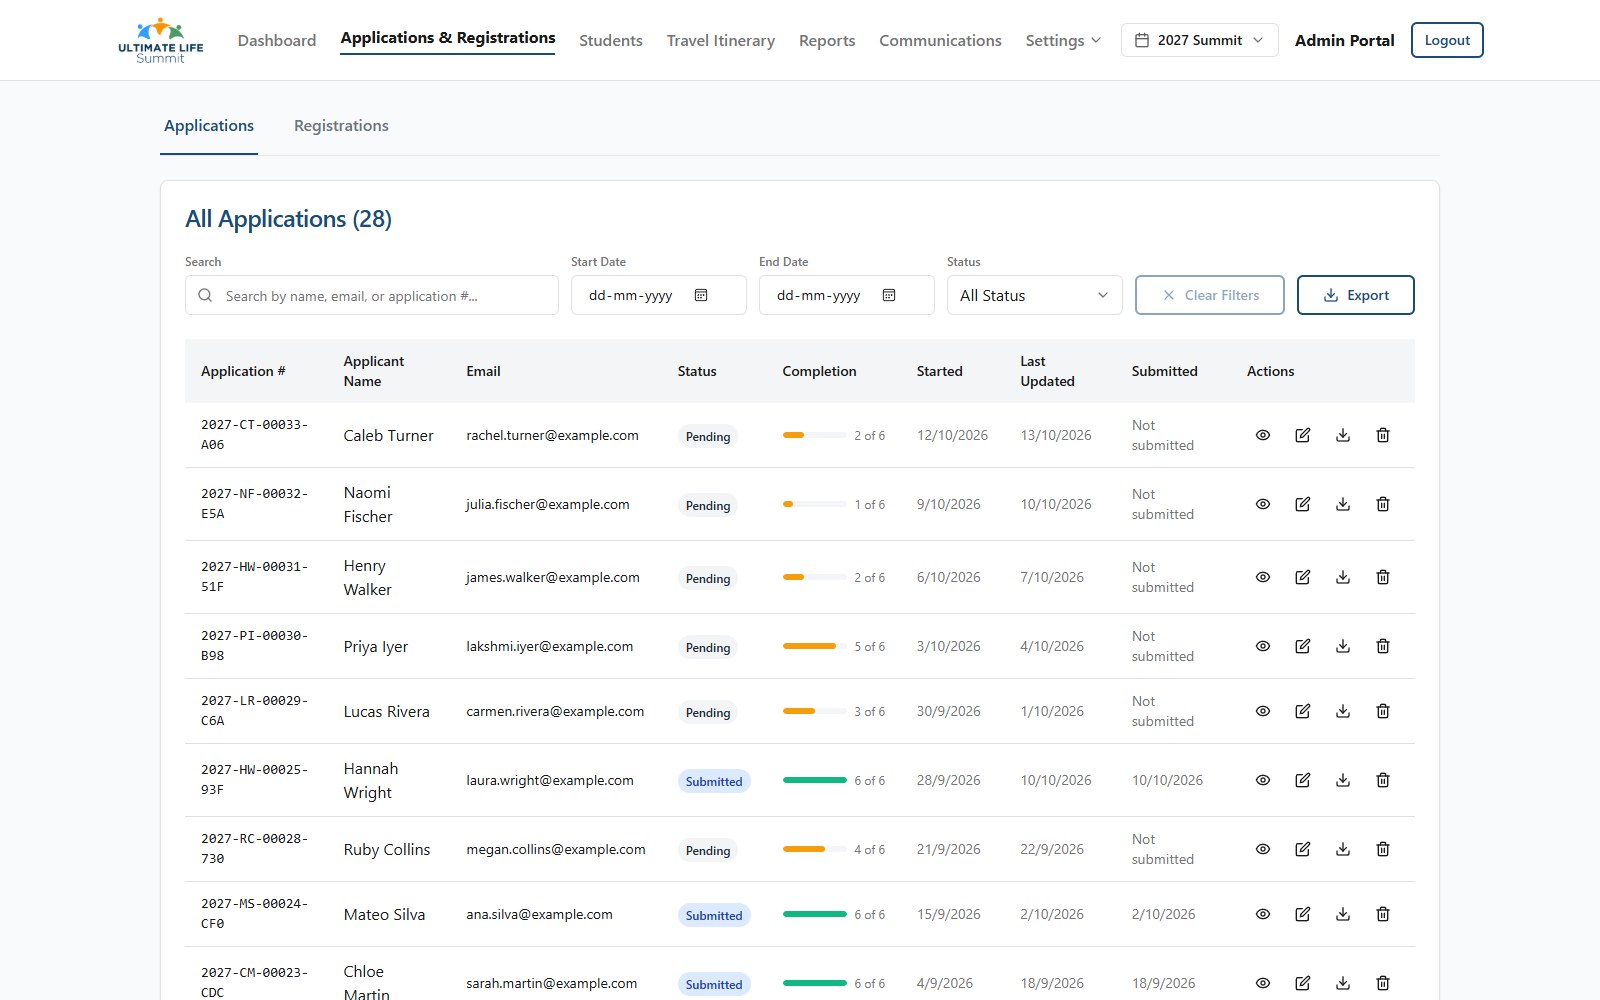The image size is (1600, 1000).
Task: Click Priya Iyer's 5 of 6 progress bar
Action: pos(814,646)
